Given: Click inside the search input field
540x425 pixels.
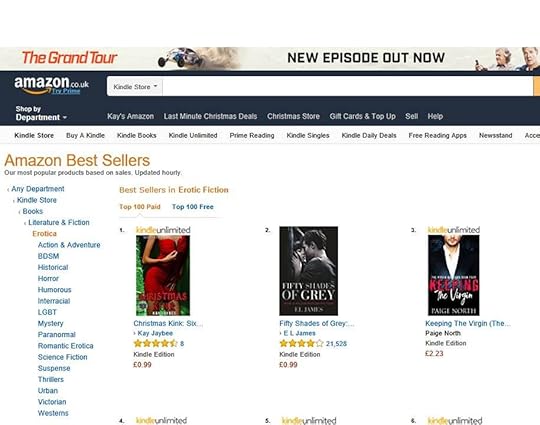Looking at the screenshot, I should click(347, 86).
